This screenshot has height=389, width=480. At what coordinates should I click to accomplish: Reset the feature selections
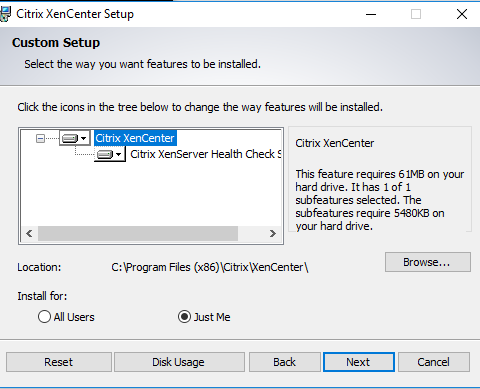pos(59,362)
